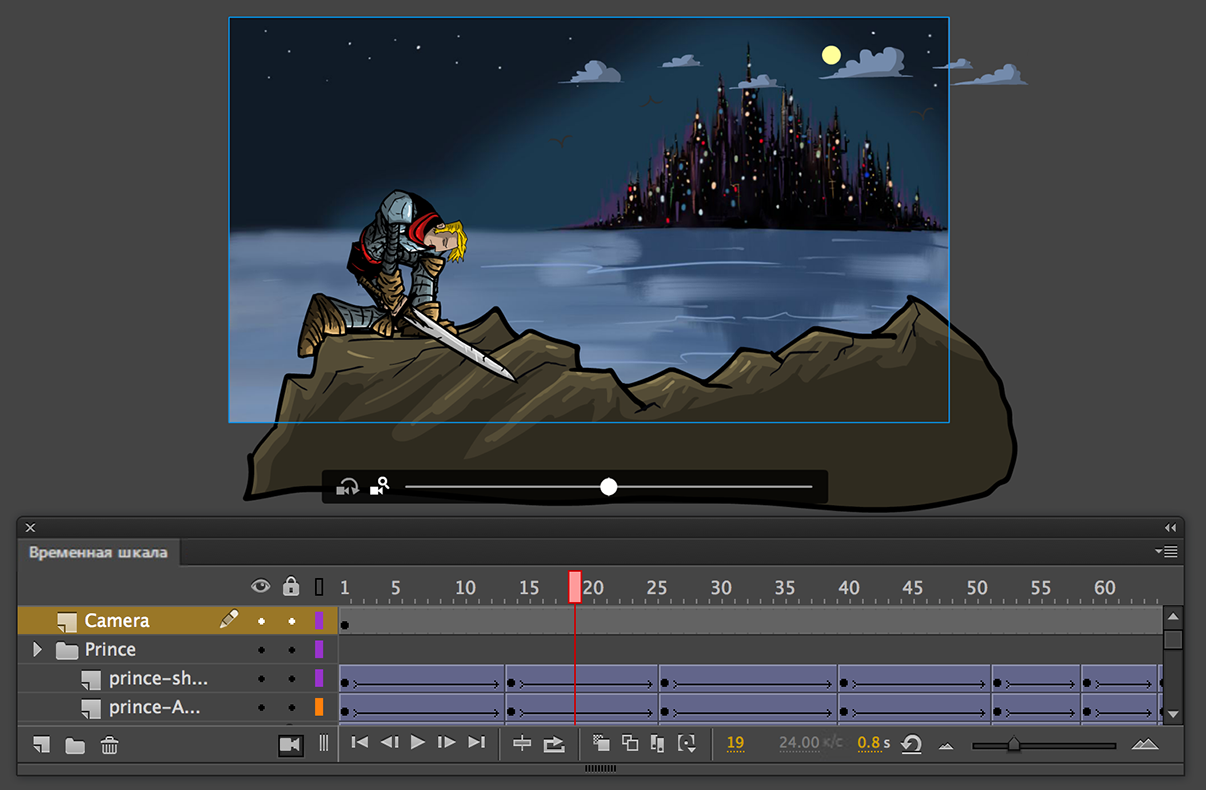Delete the selected layer with trash icon
The height and width of the screenshot is (790, 1206).
coord(110,745)
